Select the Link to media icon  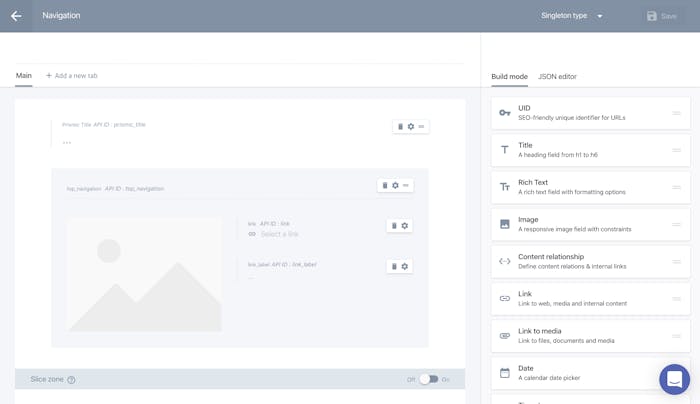[504, 336]
